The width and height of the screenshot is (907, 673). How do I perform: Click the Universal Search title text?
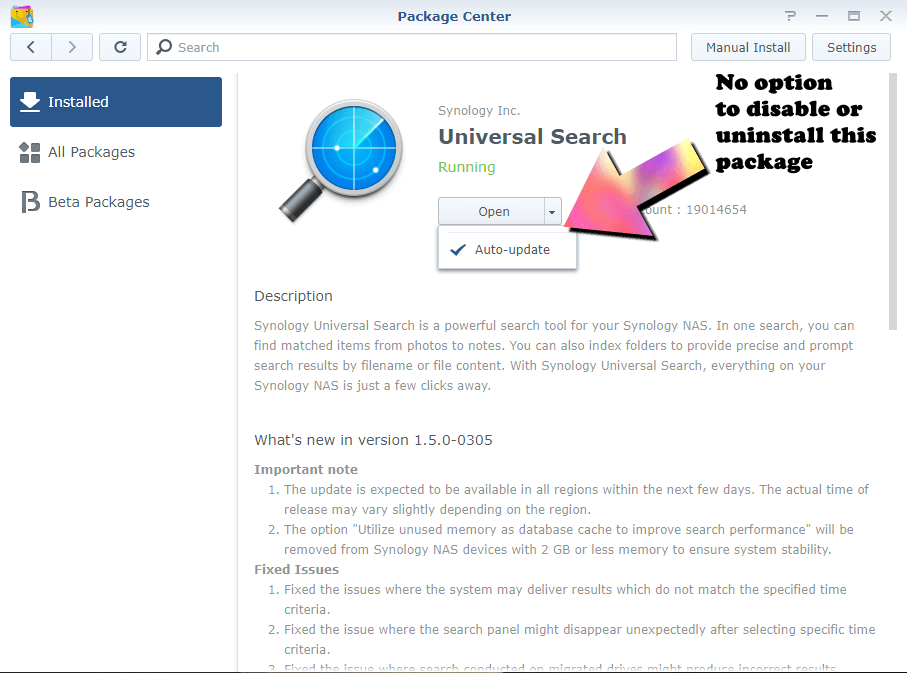coord(532,137)
